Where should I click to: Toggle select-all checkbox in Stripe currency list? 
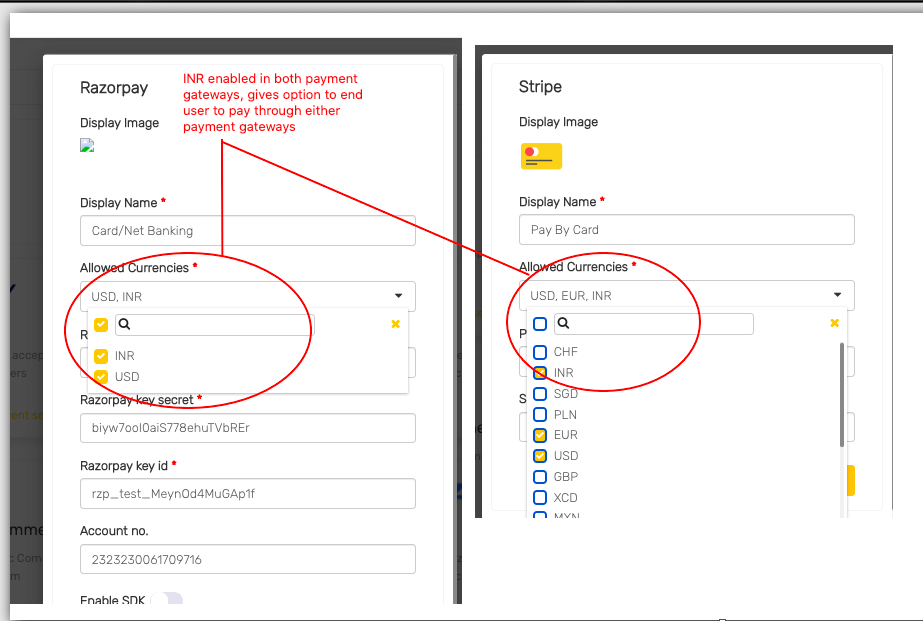540,324
